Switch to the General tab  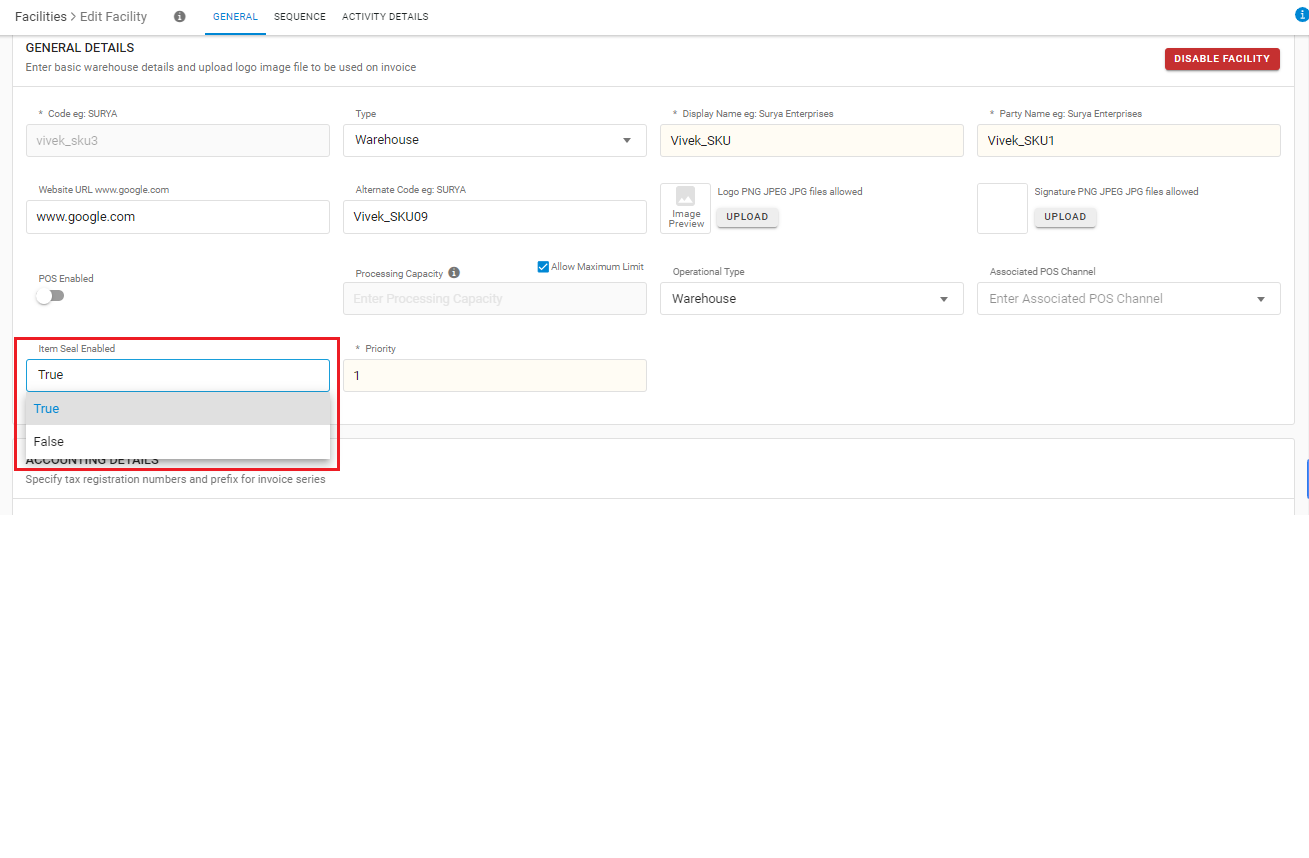(235, 17)
